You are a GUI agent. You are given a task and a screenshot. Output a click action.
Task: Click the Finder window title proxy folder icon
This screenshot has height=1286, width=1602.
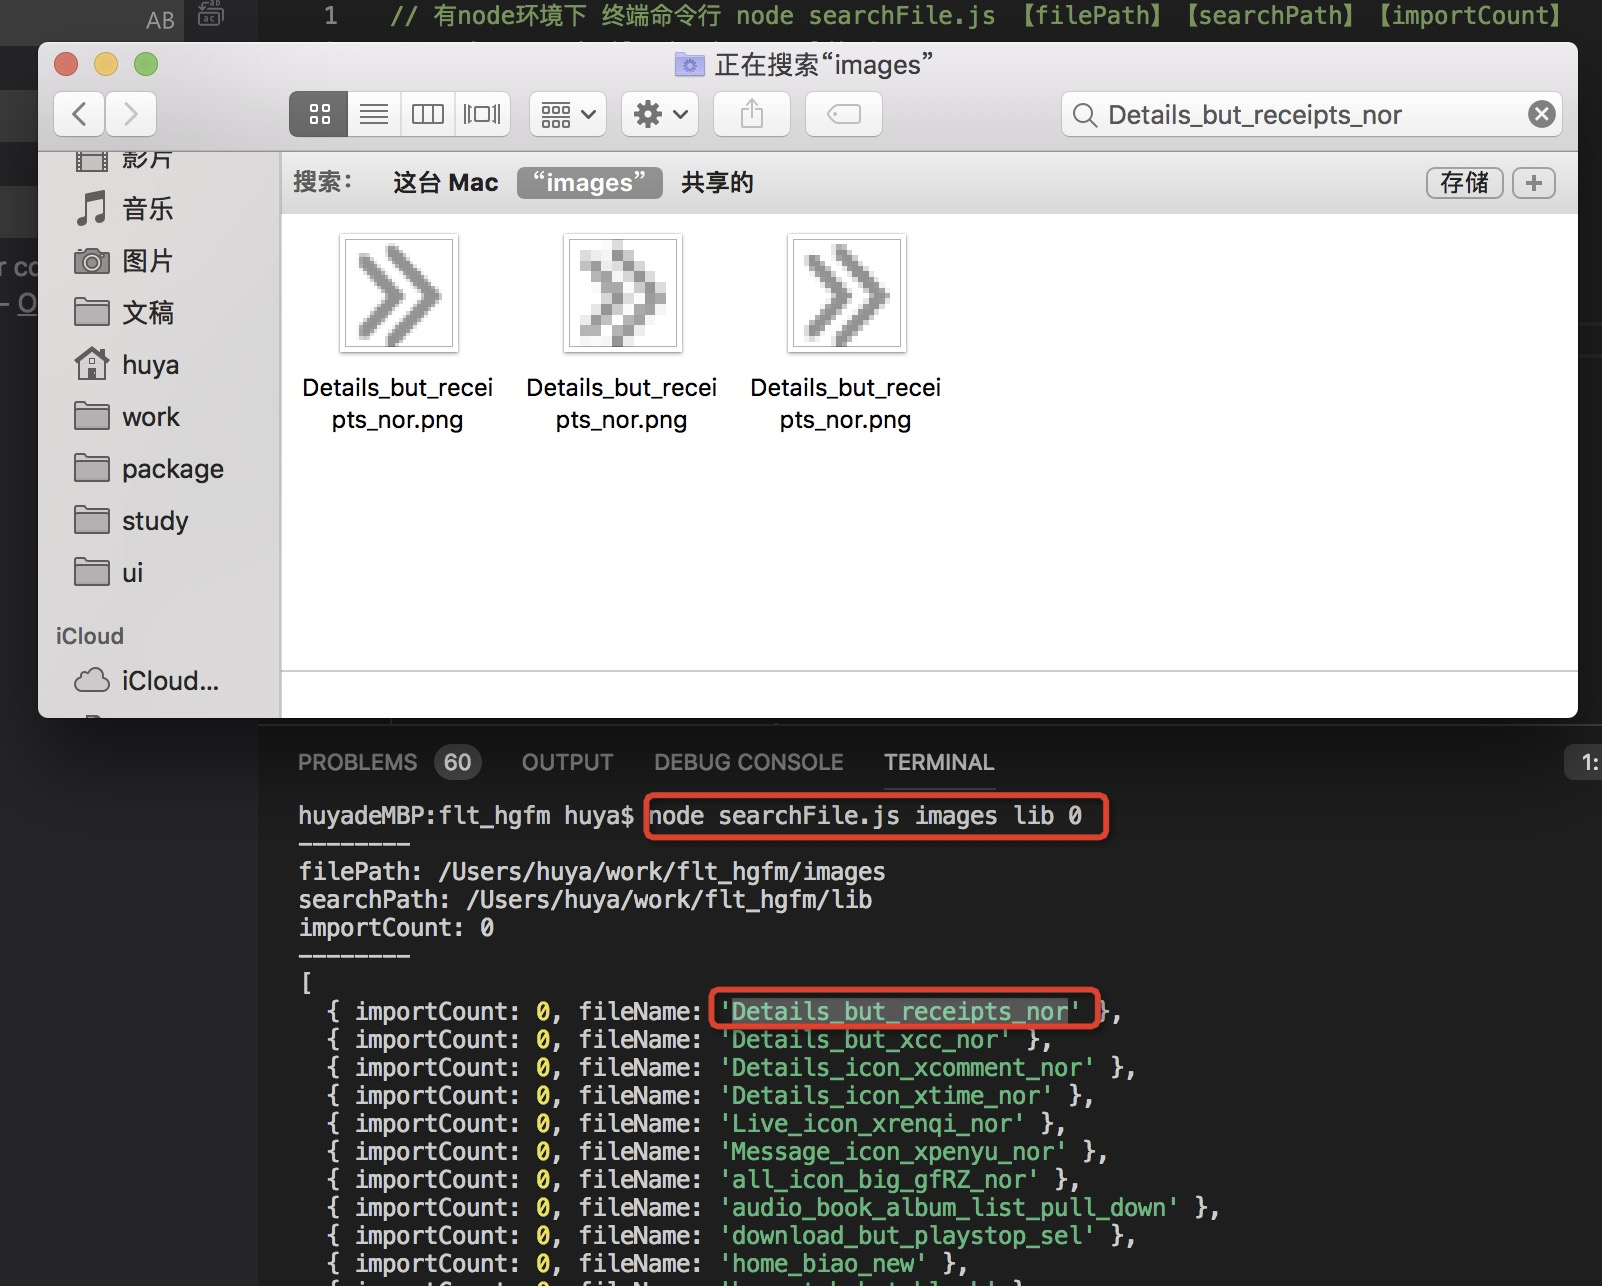click(x=690, y=65)
